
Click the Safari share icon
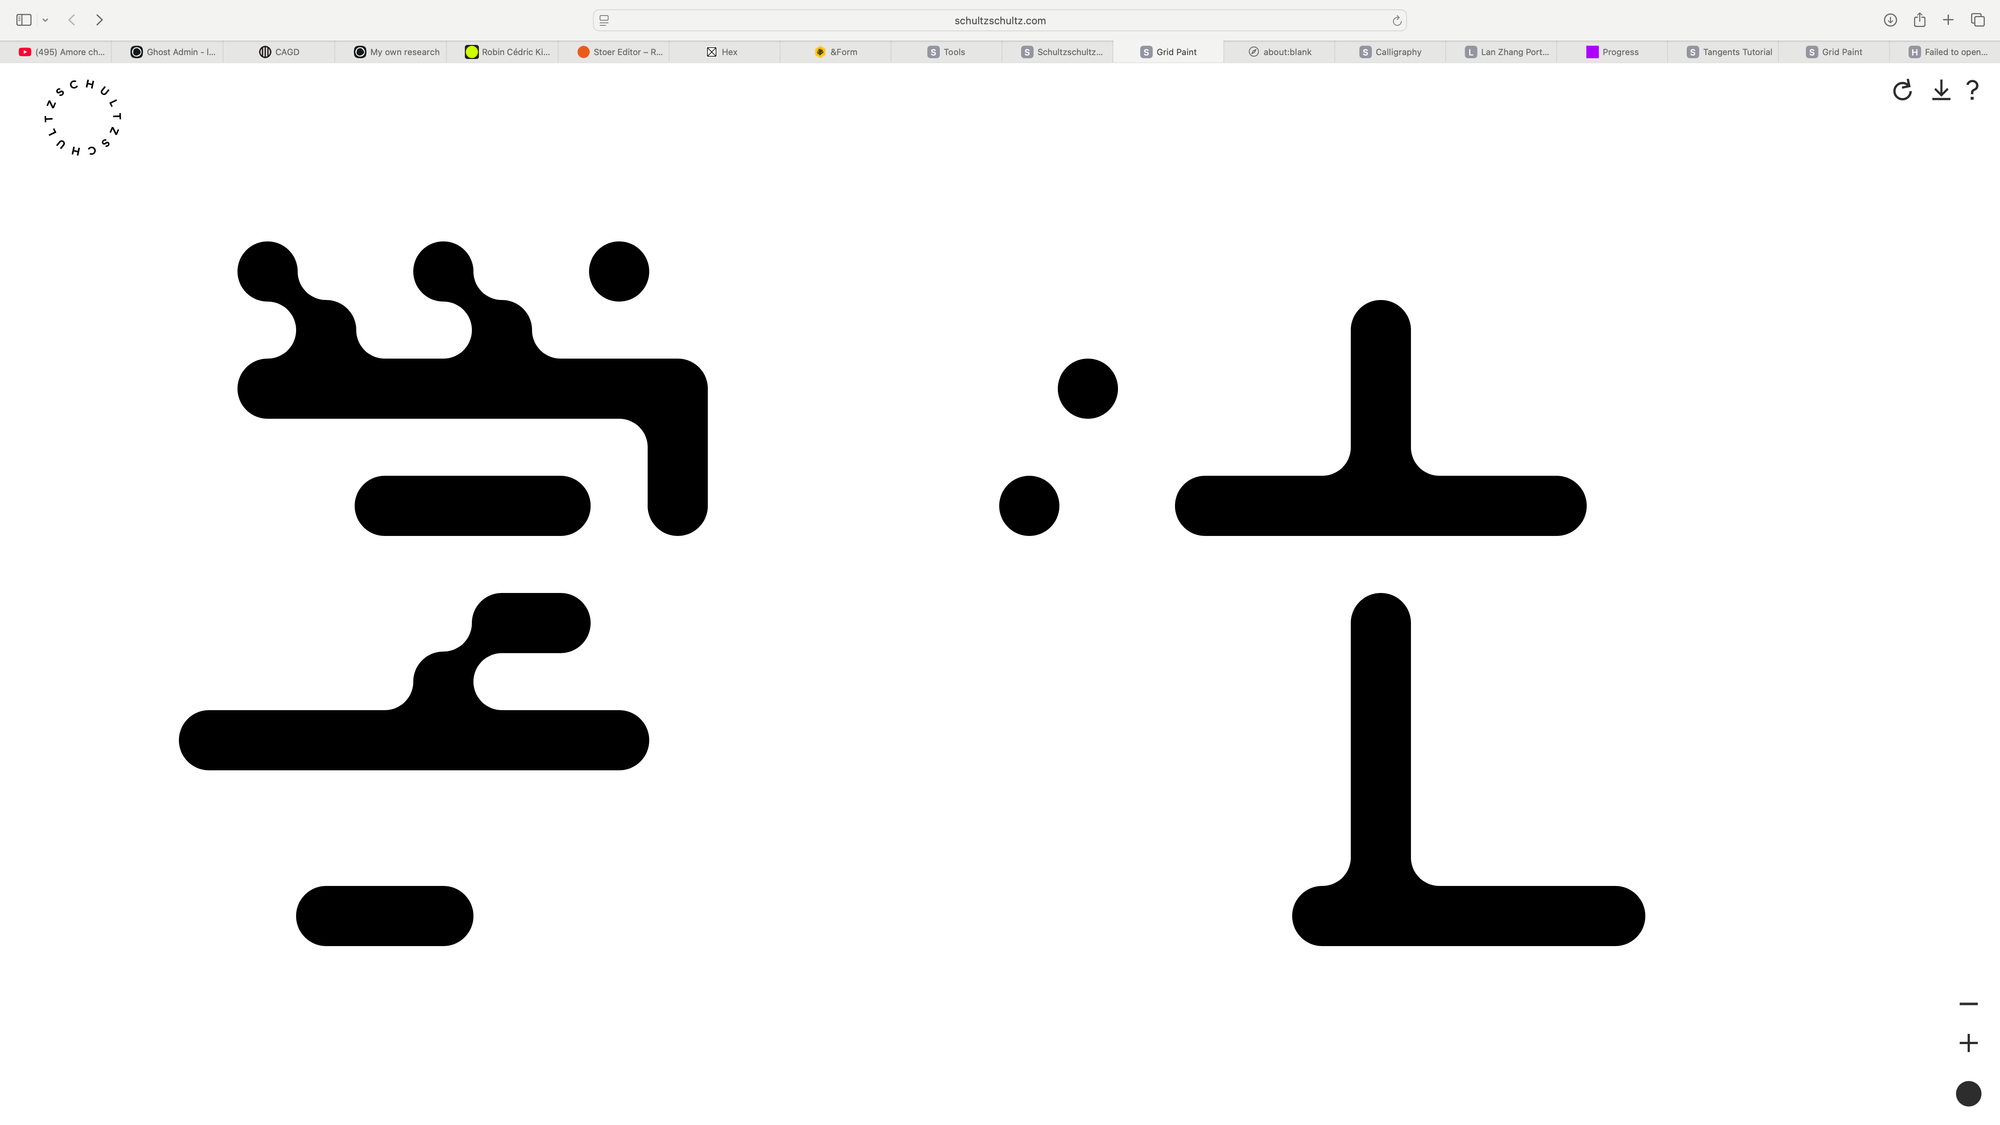[1919, 20]
